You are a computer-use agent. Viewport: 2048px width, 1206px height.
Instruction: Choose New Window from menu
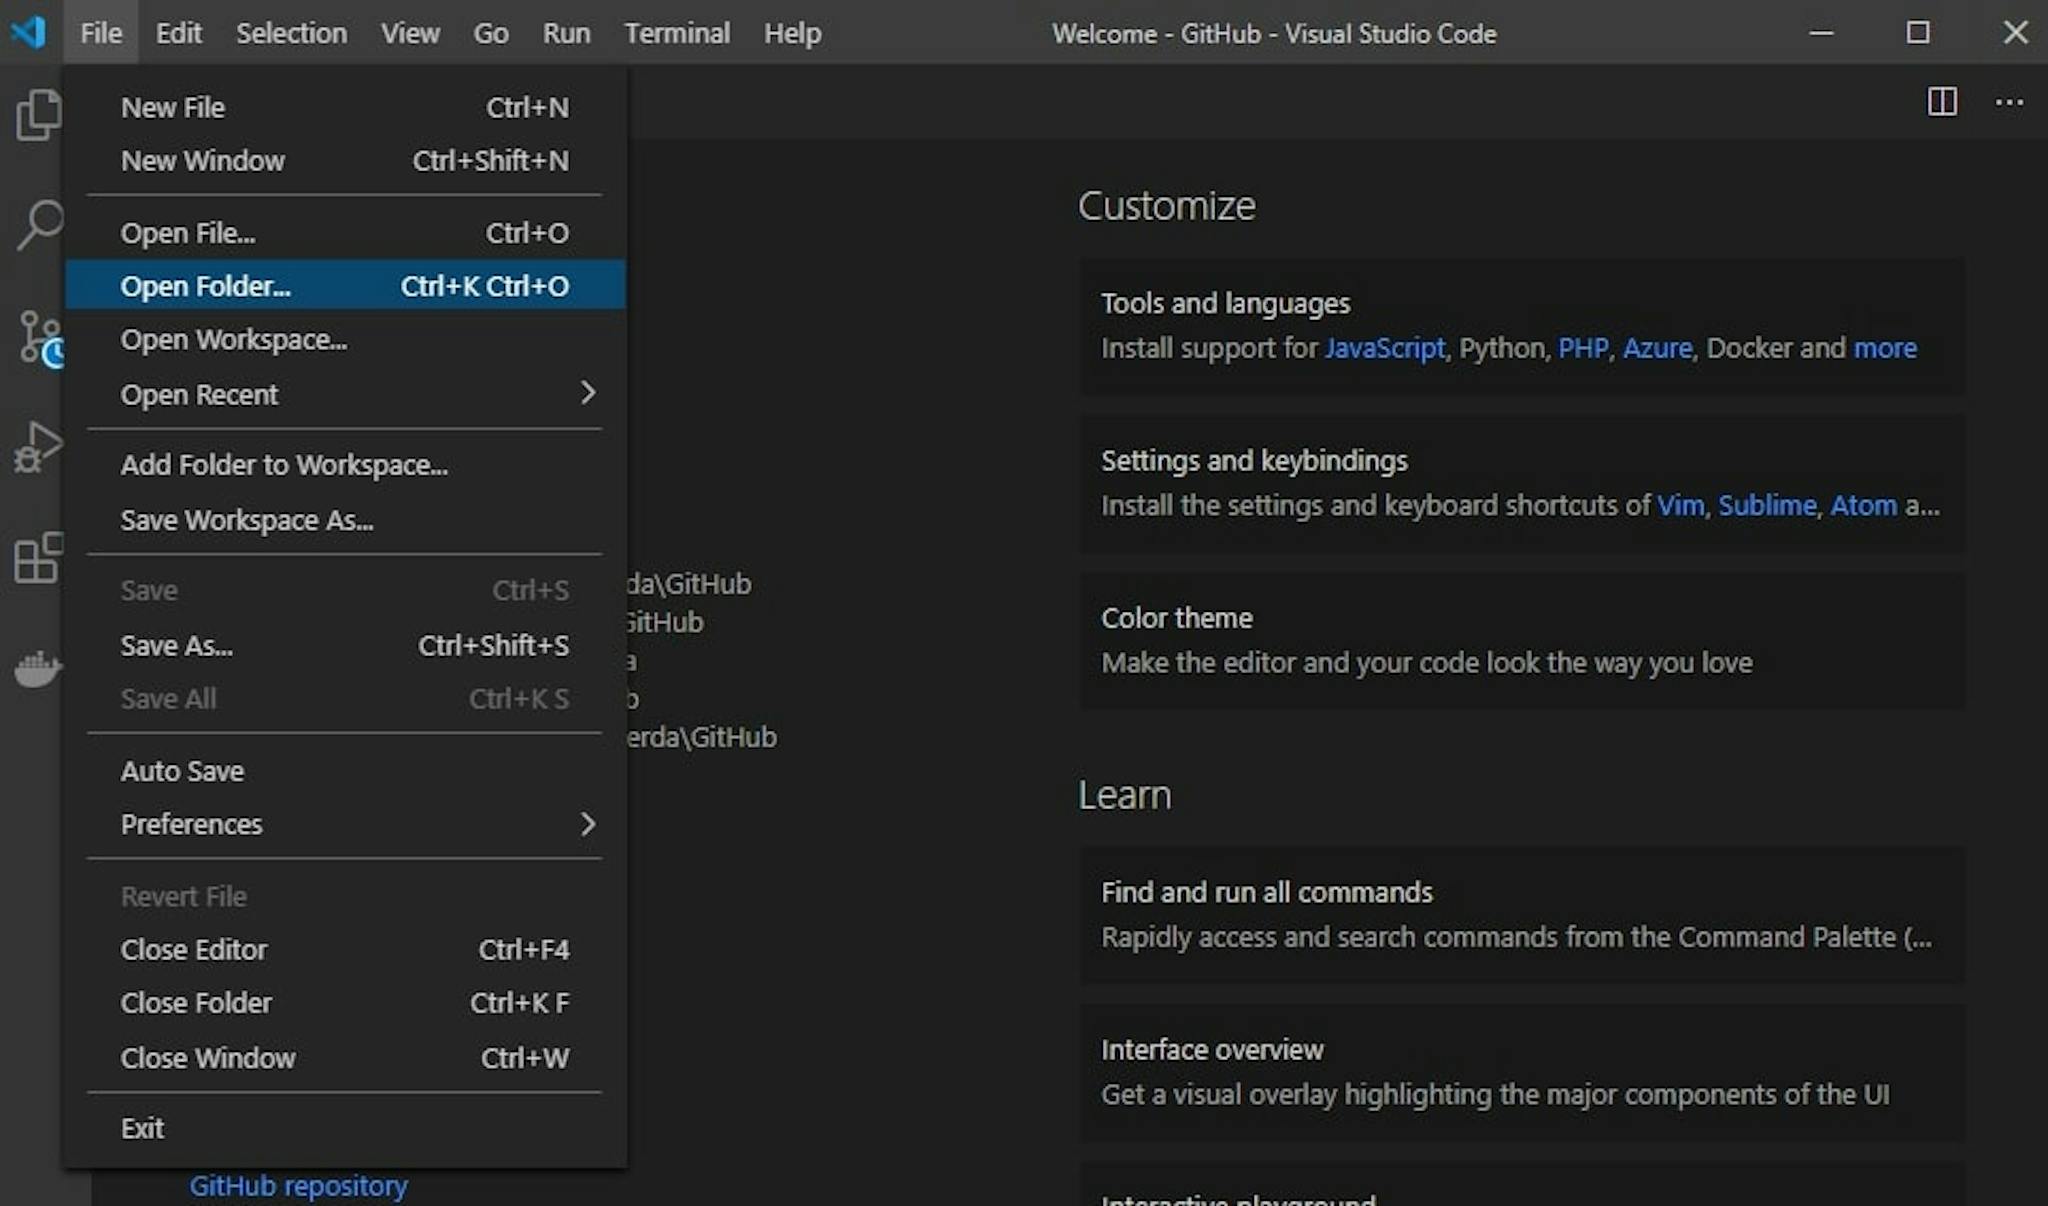click(345, 160)
